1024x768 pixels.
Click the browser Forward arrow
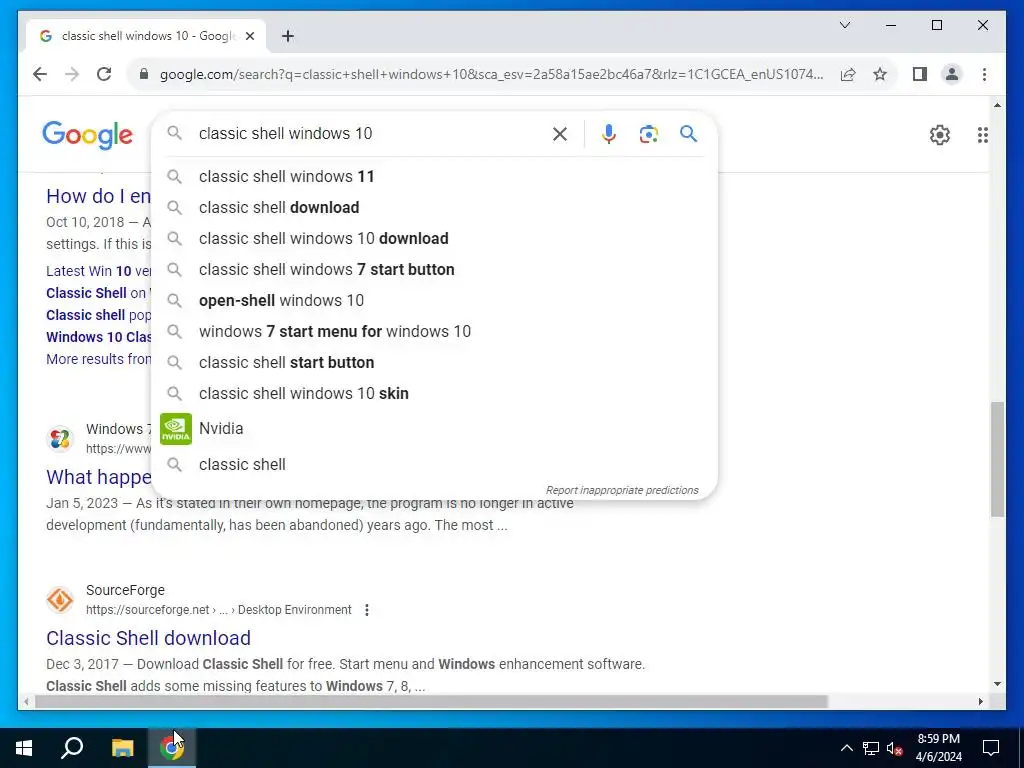coord(72,74)
